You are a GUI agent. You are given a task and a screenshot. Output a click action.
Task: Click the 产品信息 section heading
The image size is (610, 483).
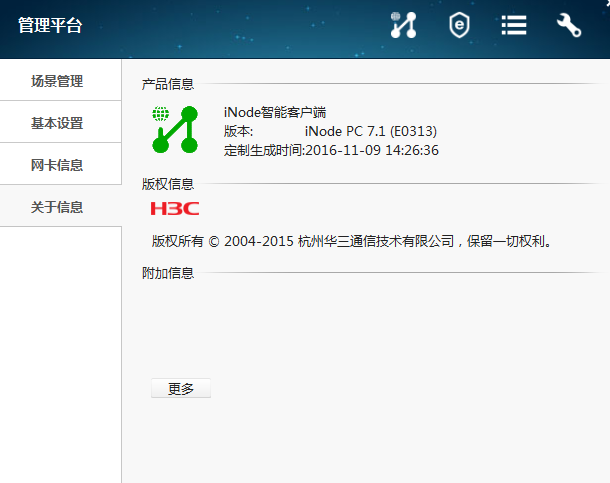tap(168, 84)
